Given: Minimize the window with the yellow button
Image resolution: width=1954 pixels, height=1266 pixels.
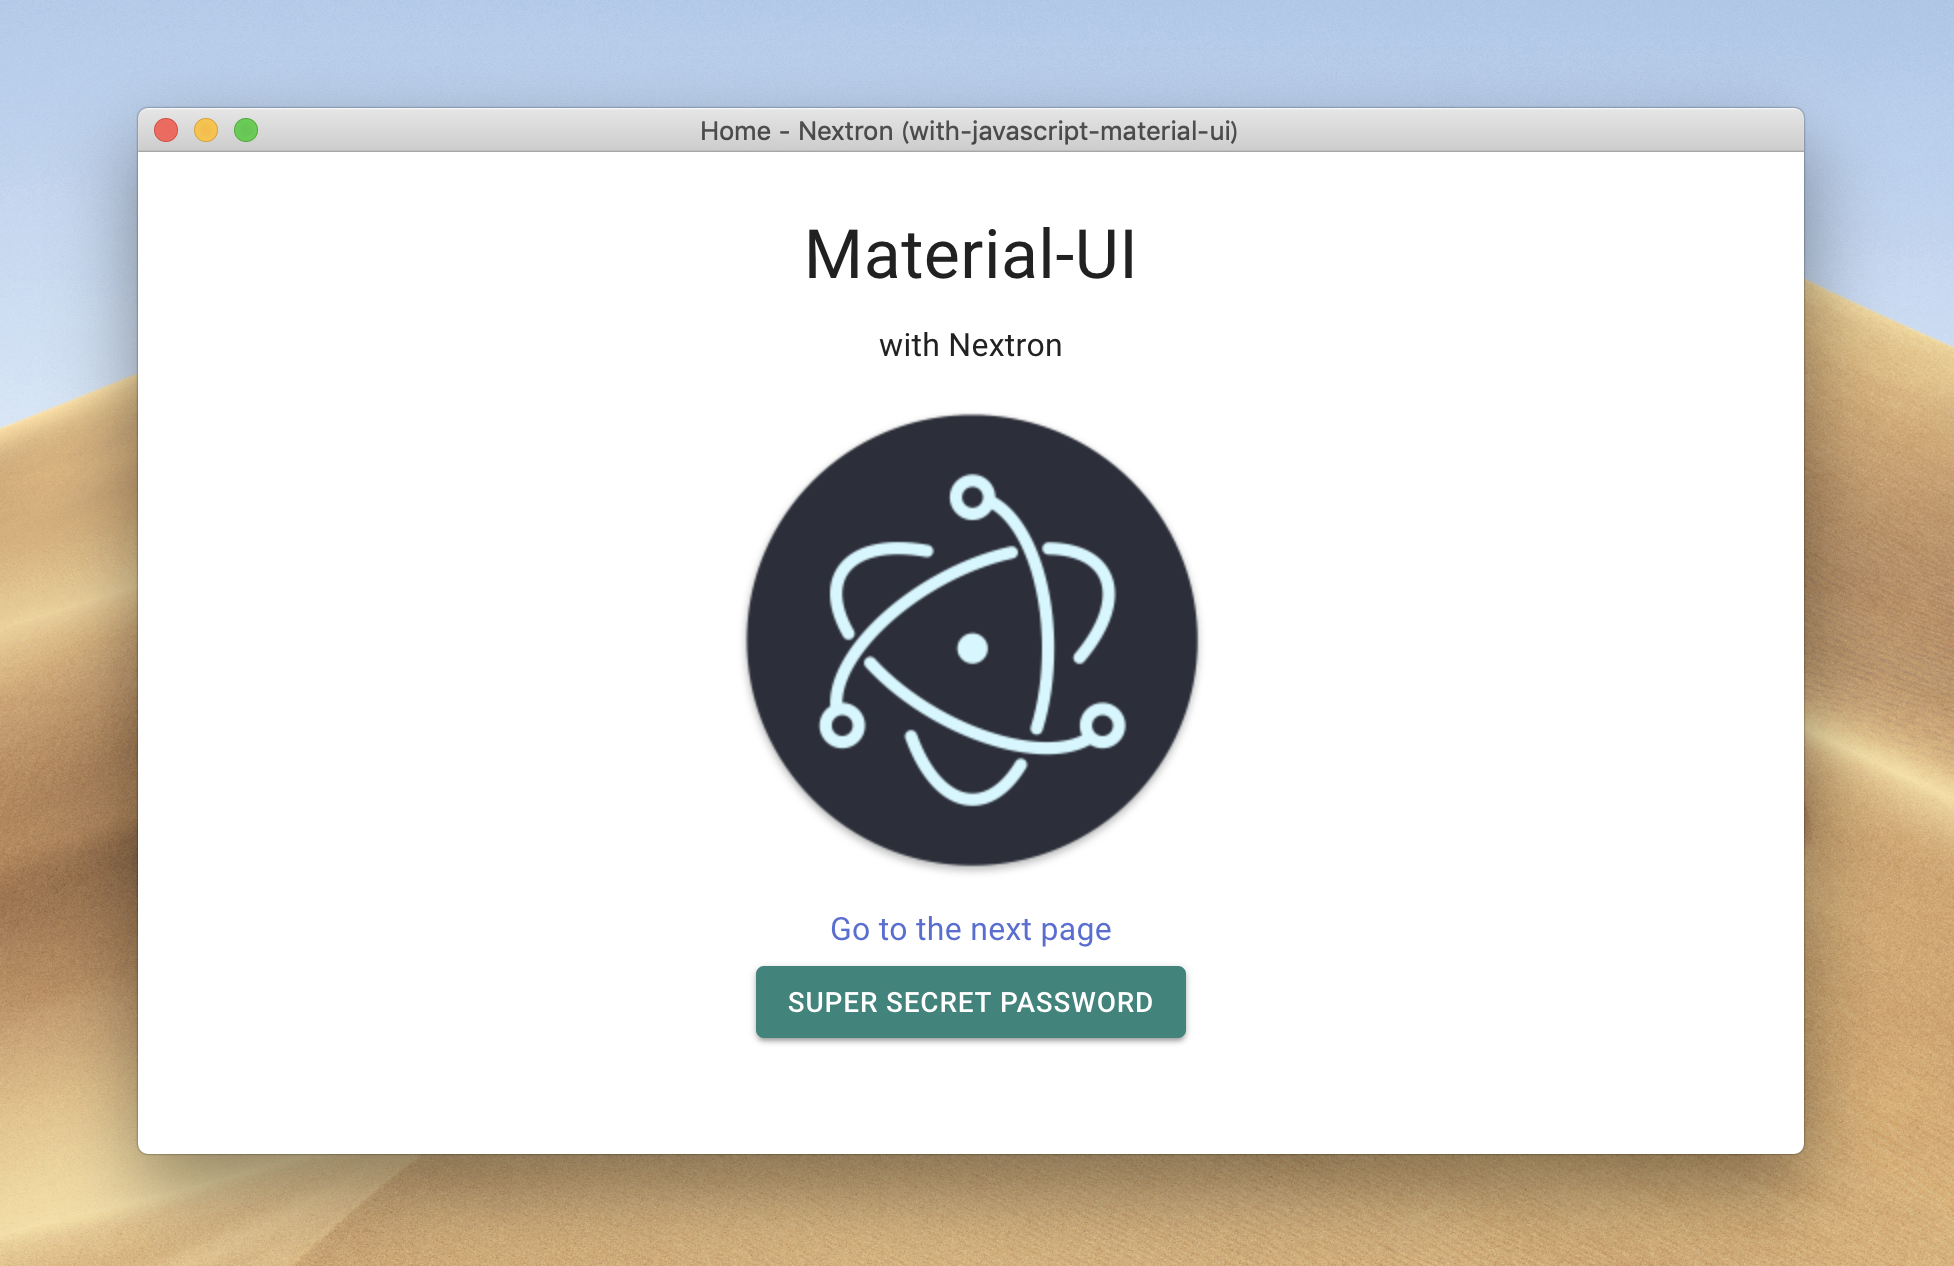Looking at the screenshot, I should tap(206, 130).
